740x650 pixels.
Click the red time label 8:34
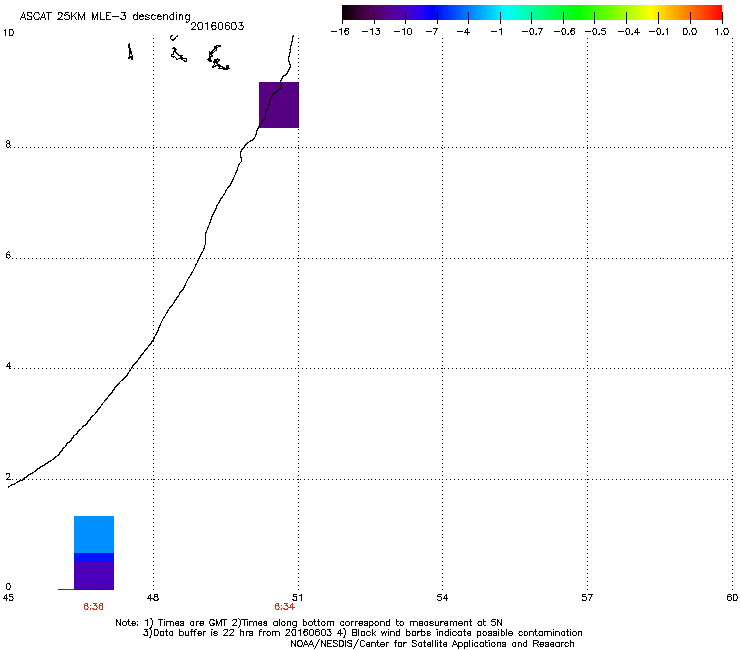(x=285, y=607)
